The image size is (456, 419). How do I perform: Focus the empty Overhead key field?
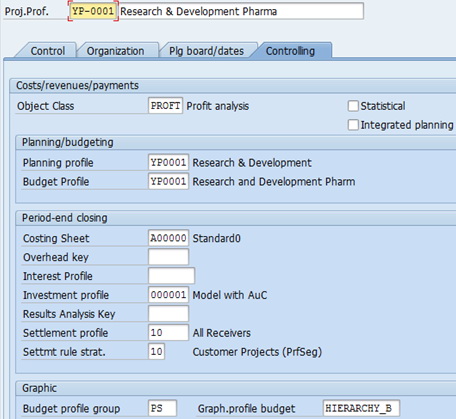pyautogui.click(x=168, y=257)
